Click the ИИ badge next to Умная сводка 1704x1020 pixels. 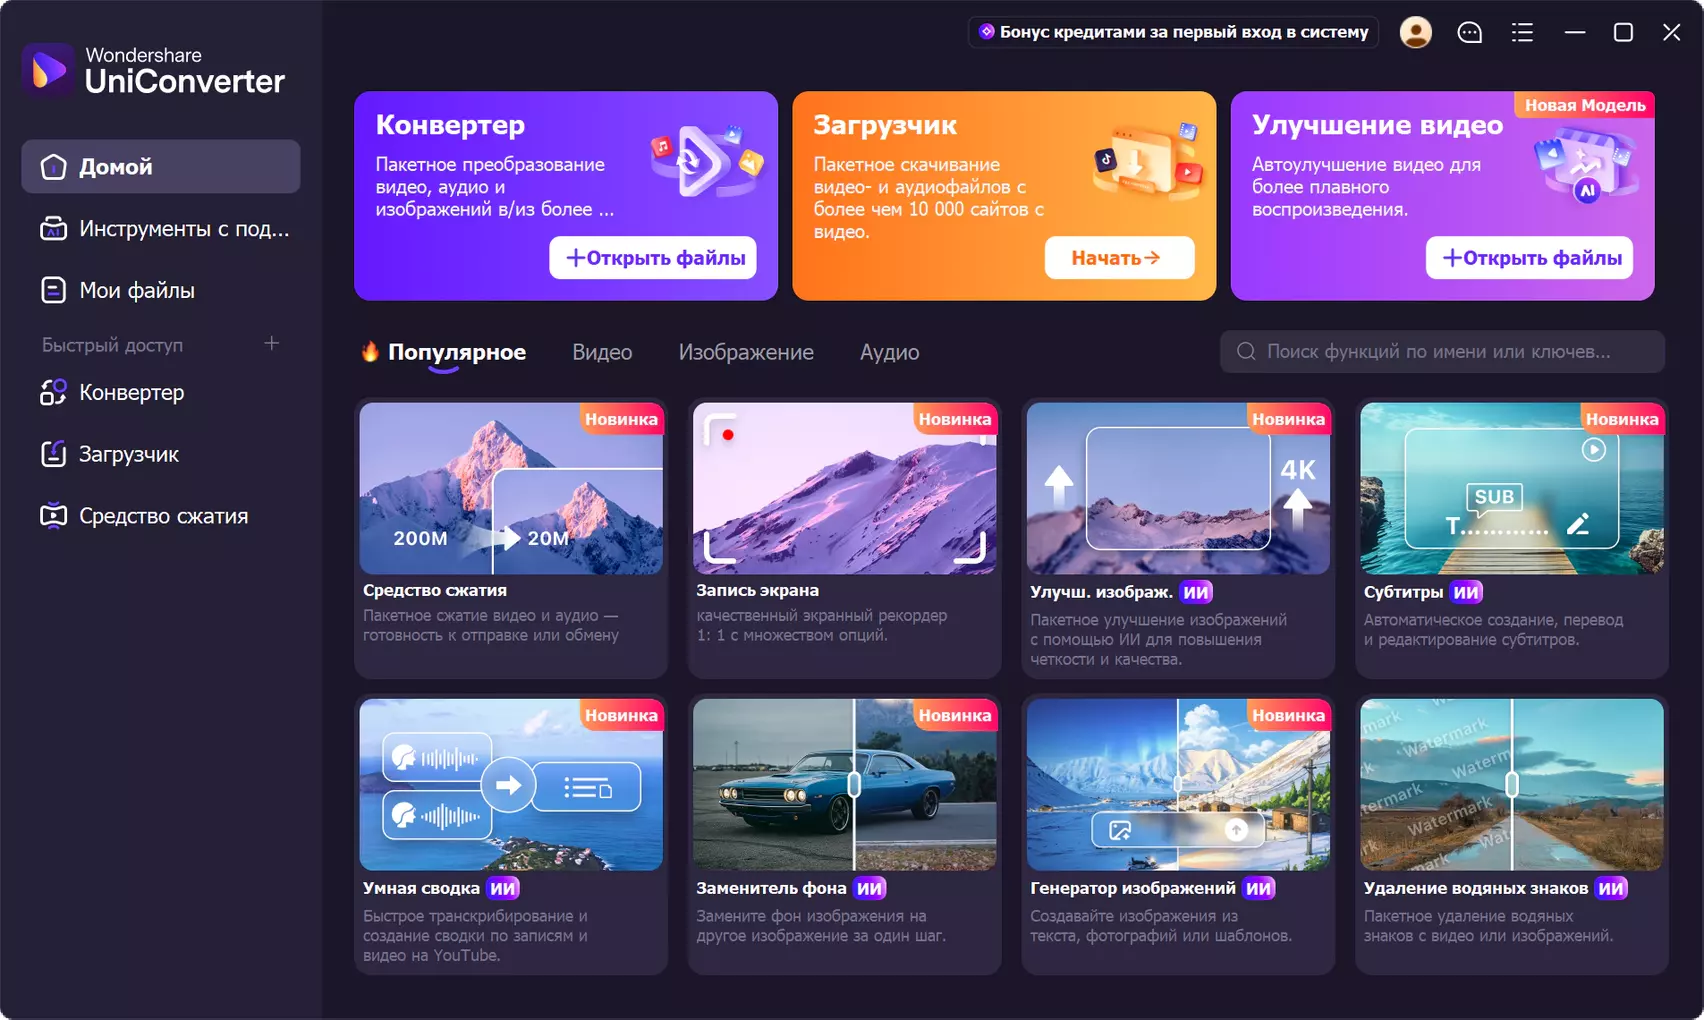[503, 888]
